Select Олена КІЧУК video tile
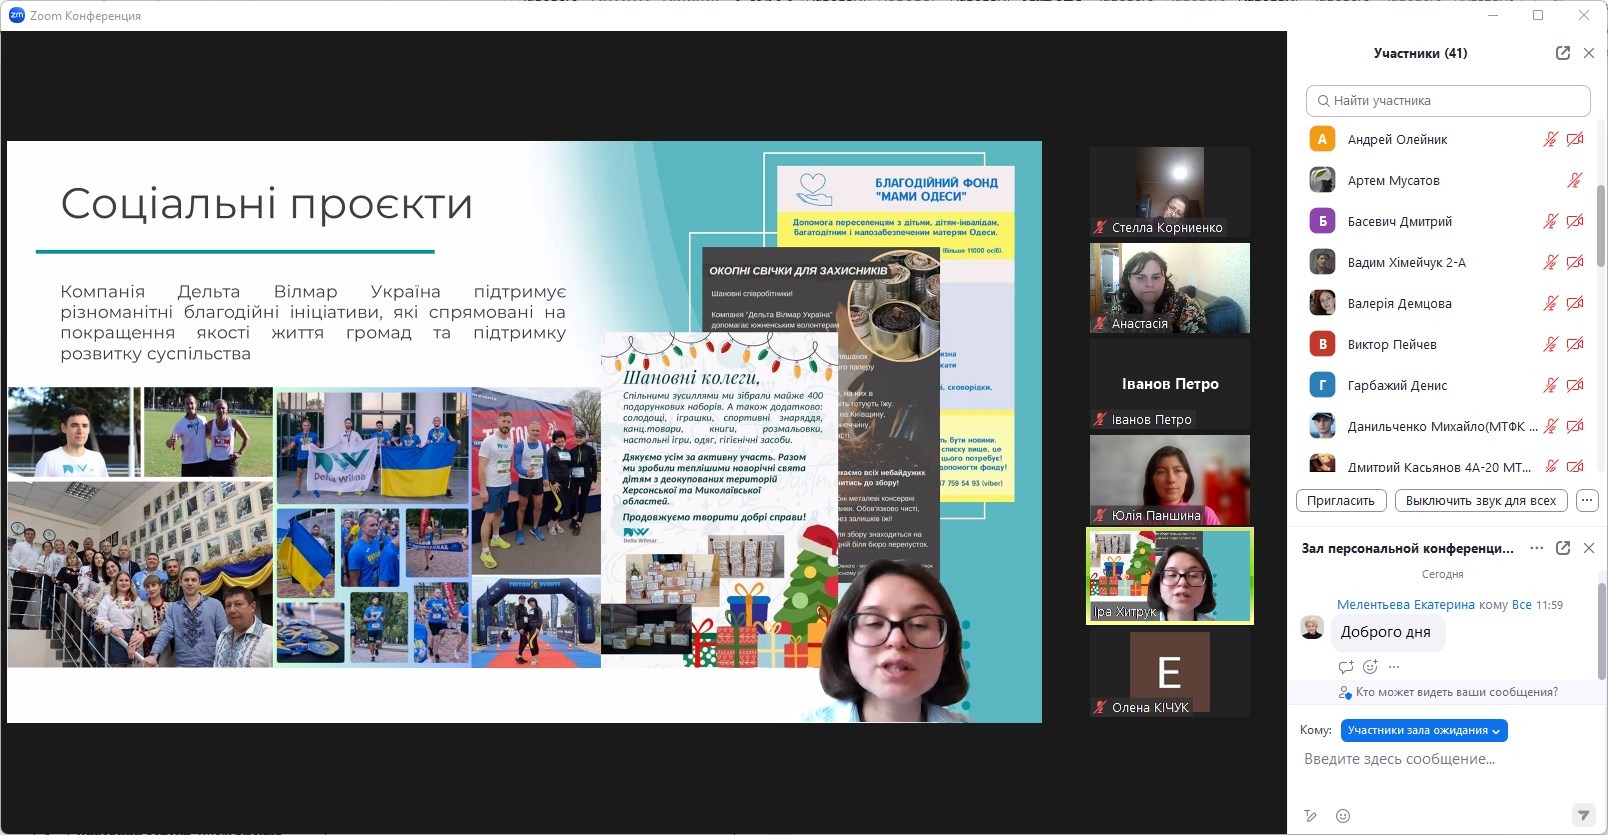Image resolution: width=1608 pixels, height=835 pixels. point(1170,672)
